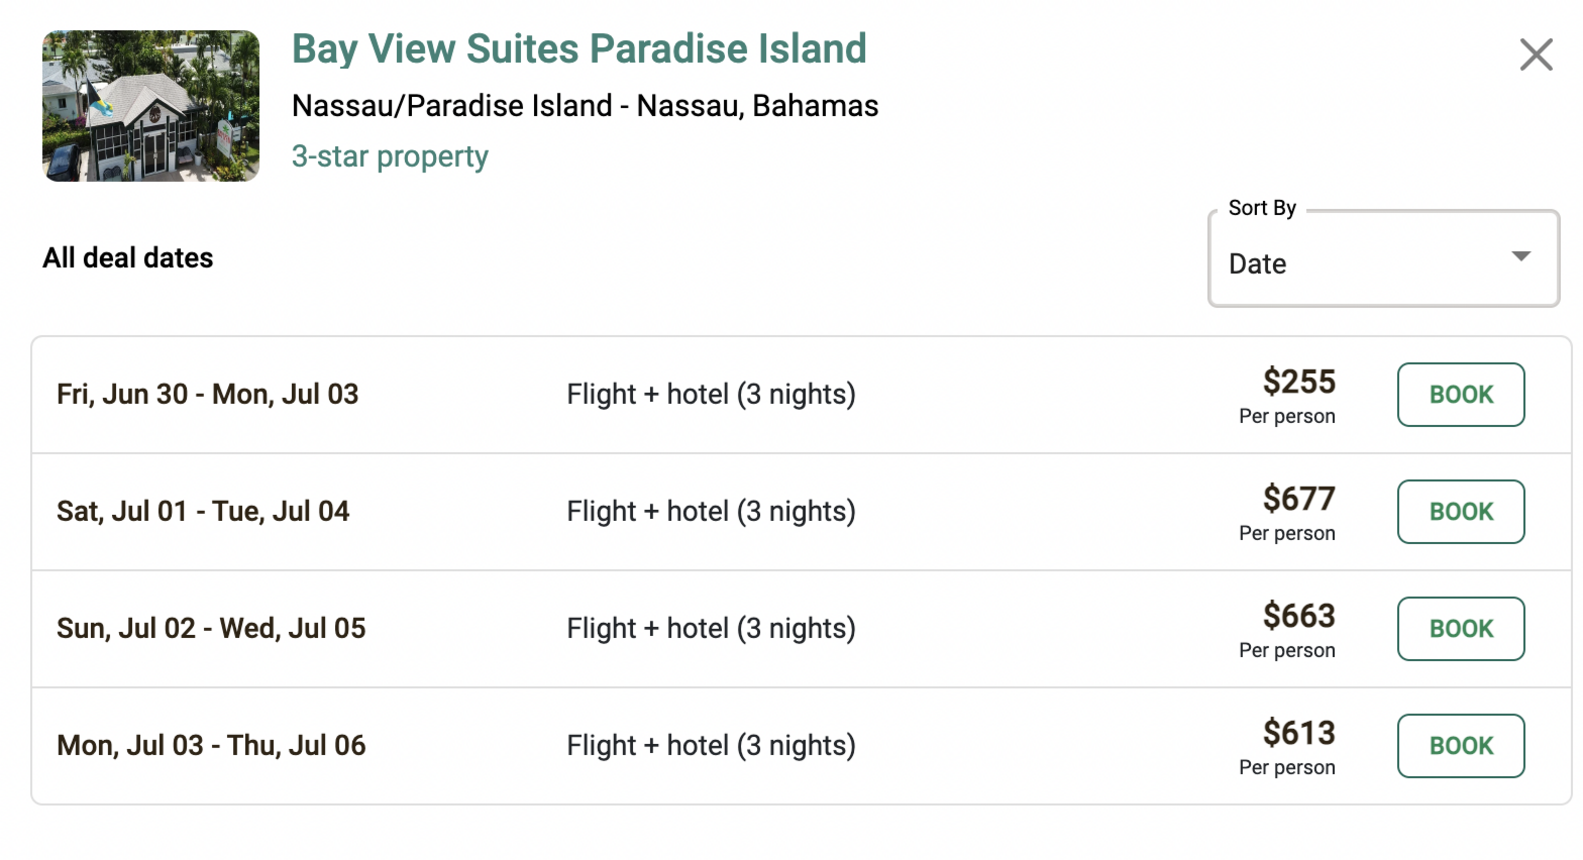Select the $255 per person deal row
The height and width of the screenshot is (860, 1583).
[1299, 381]
